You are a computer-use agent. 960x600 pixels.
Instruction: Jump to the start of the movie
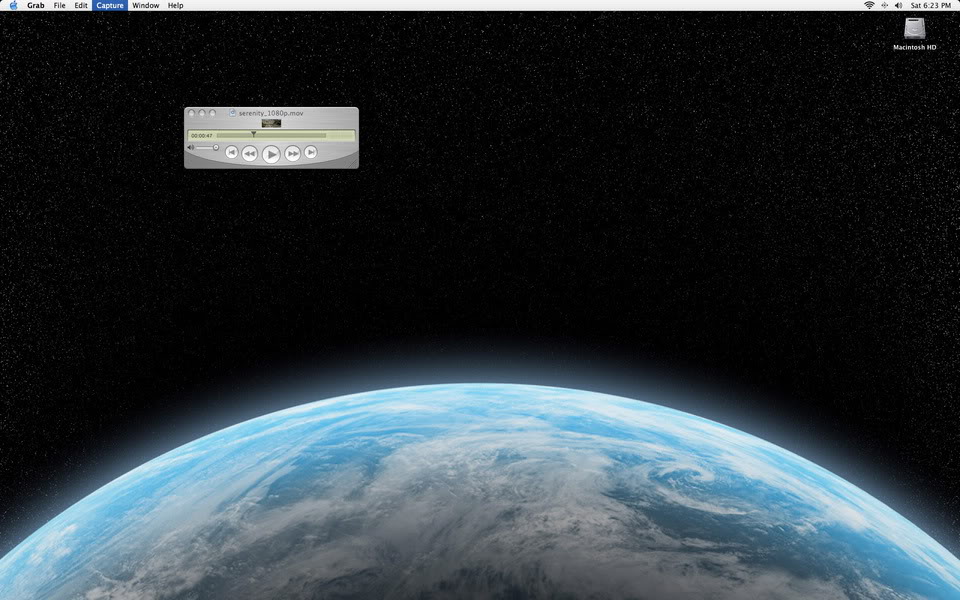coord(231,152)
